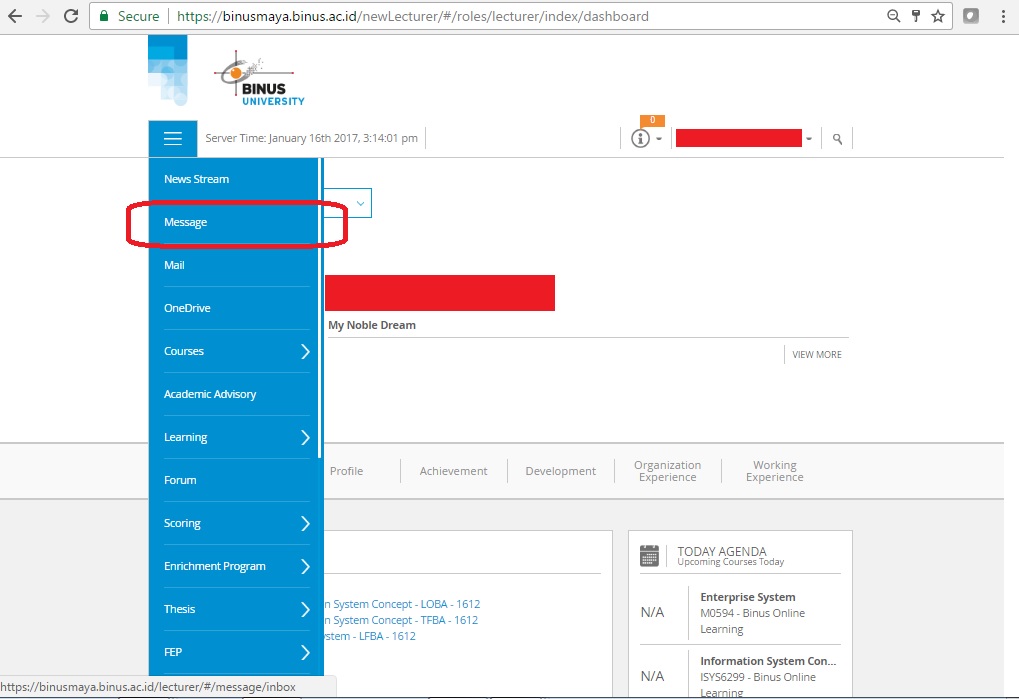Screen dimensions: 1019x699
Task: Open Message from the side menu
Action: click(x=186, y=222)
